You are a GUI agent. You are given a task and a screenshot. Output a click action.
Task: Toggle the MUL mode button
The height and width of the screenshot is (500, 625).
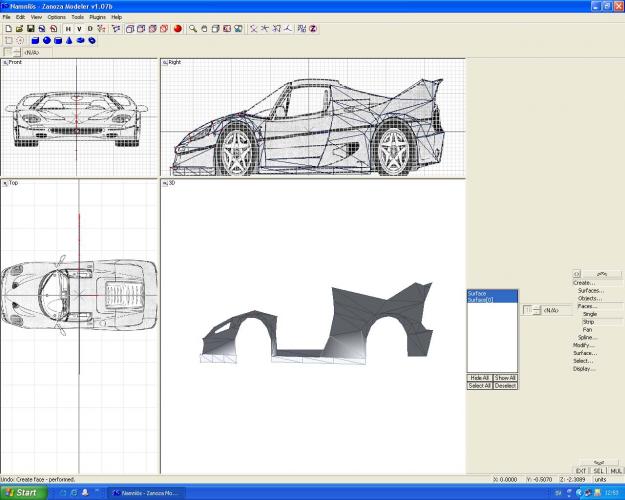[615, 470]
